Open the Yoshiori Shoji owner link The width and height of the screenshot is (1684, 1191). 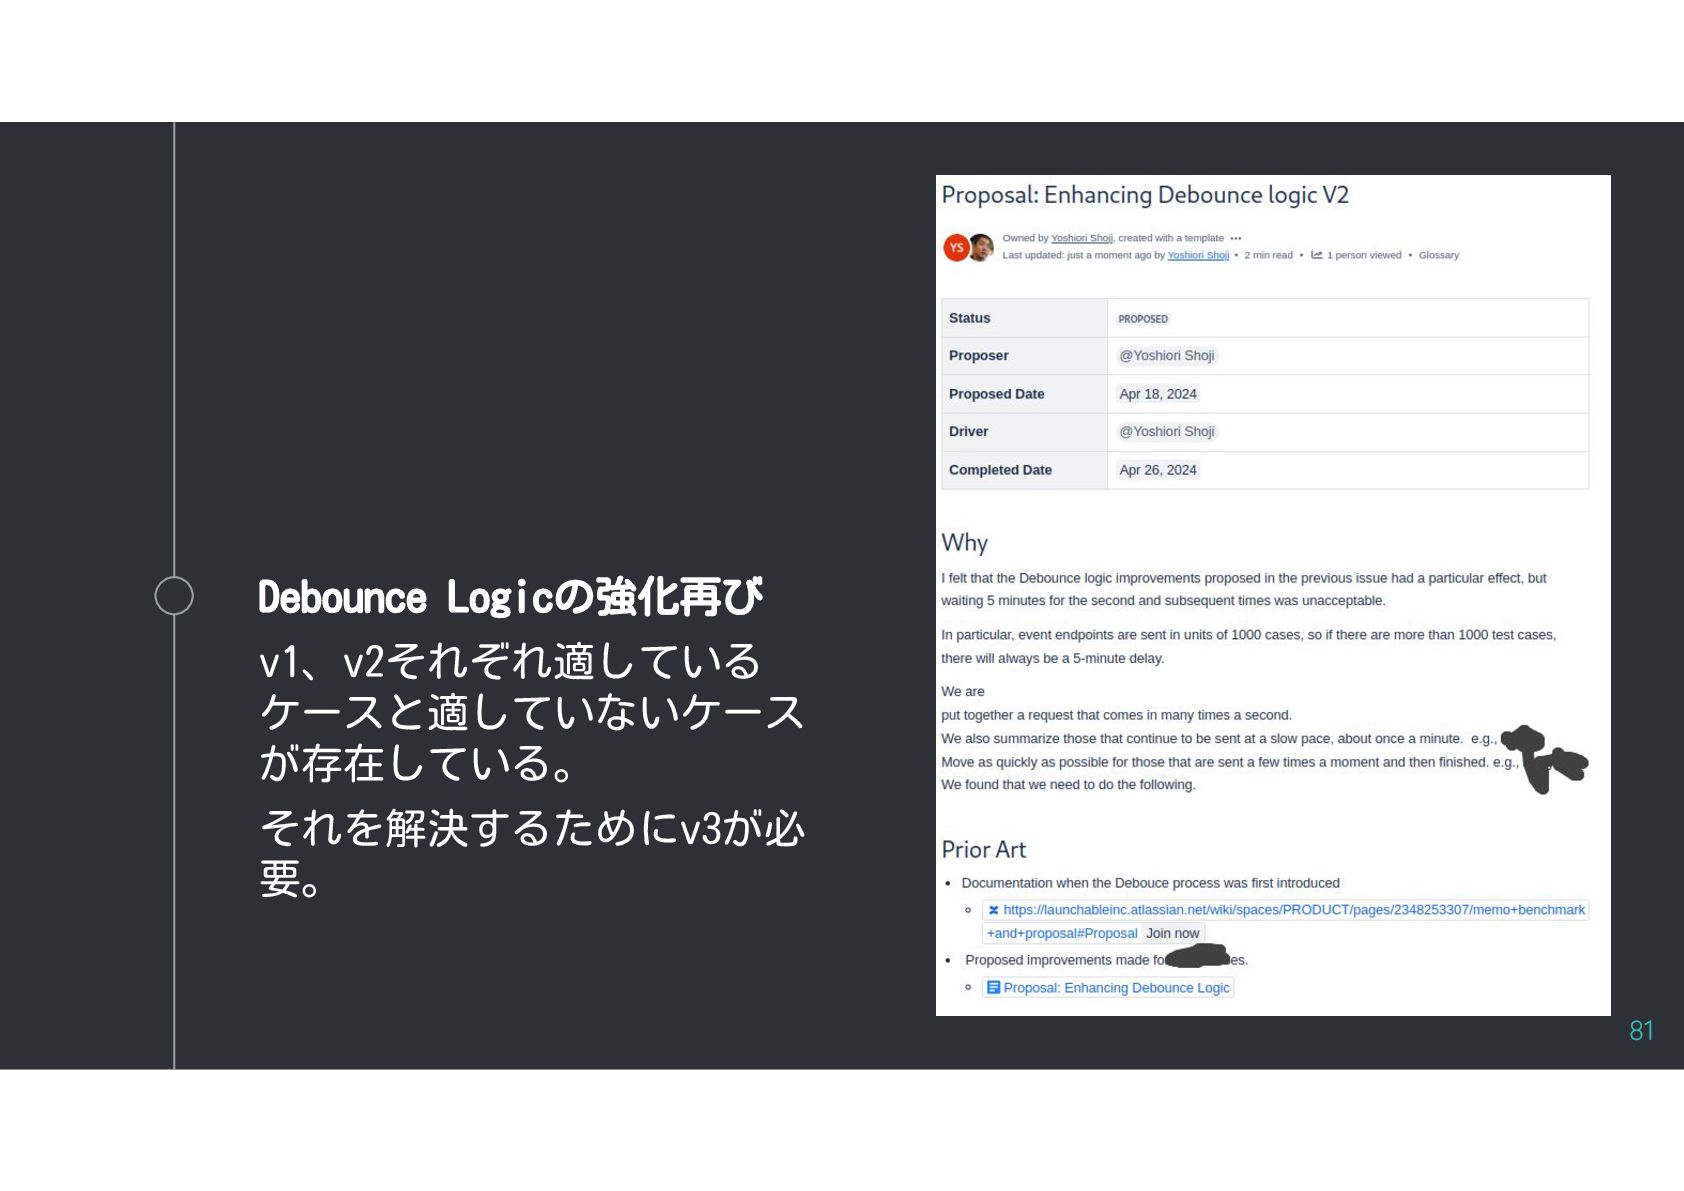coord(1082,238)
